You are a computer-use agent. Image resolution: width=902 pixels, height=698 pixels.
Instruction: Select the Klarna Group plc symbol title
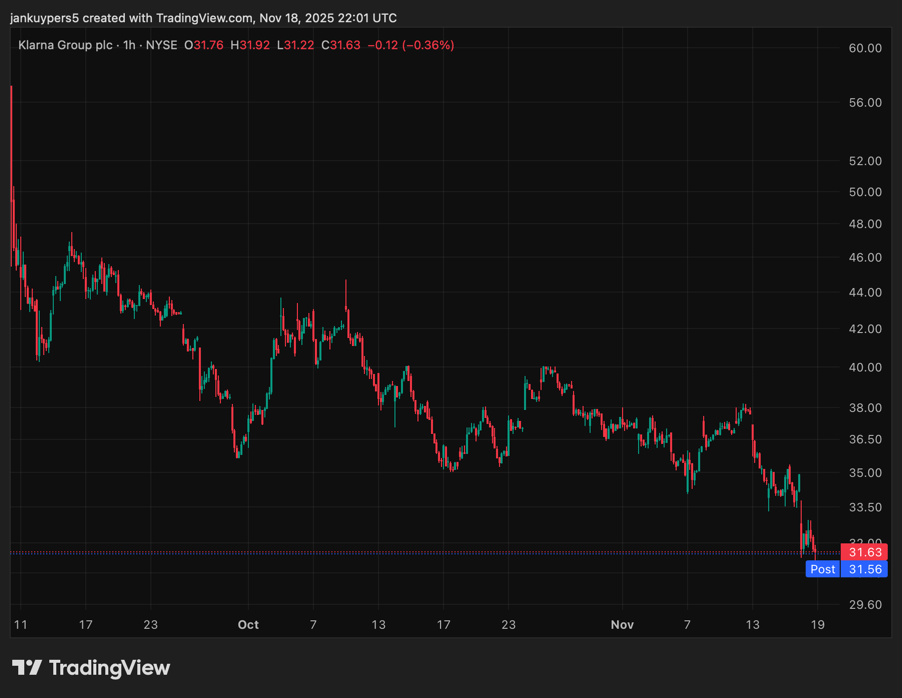click(x=66, y=45)
